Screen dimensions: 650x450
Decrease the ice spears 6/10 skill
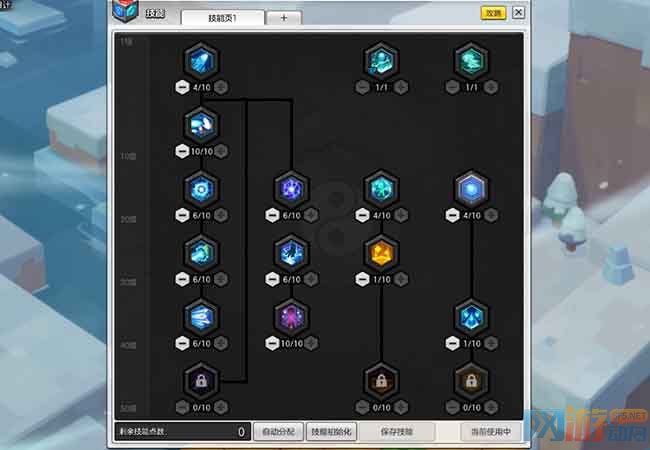[x=182, y=344]
